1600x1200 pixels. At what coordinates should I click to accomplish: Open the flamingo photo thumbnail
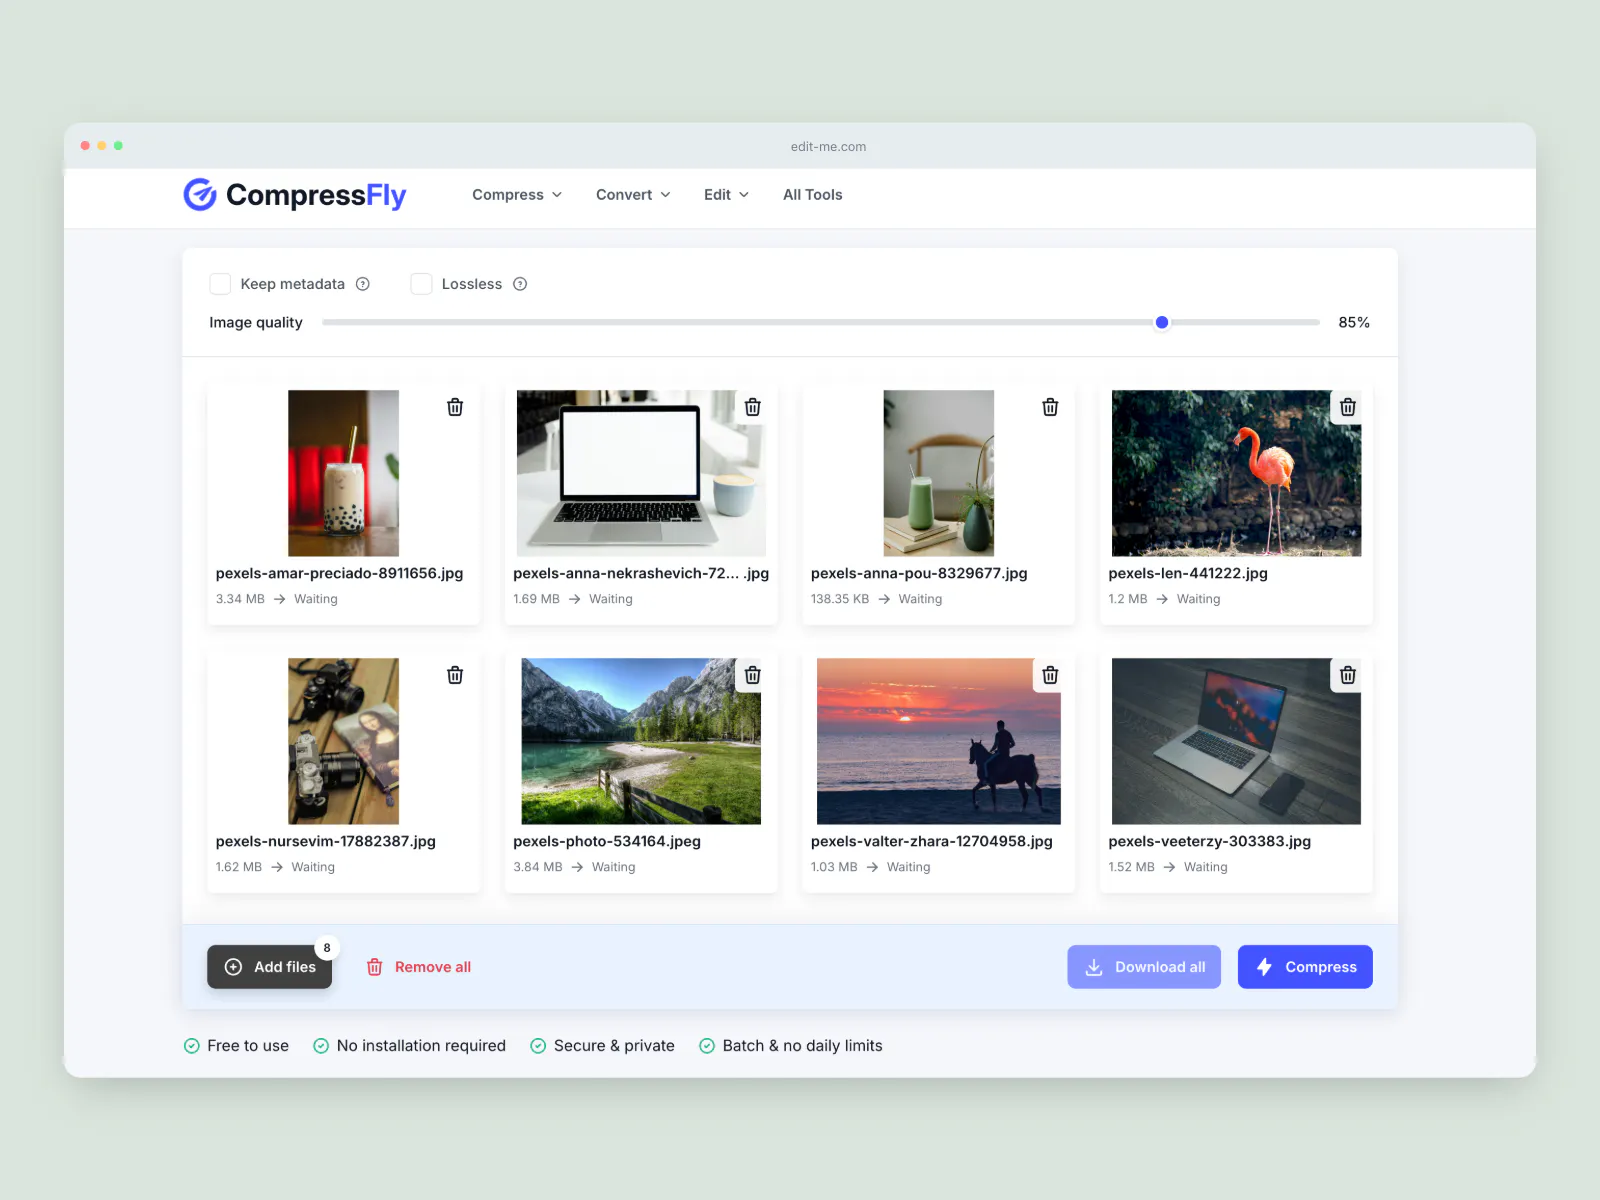click(1236, 473)
